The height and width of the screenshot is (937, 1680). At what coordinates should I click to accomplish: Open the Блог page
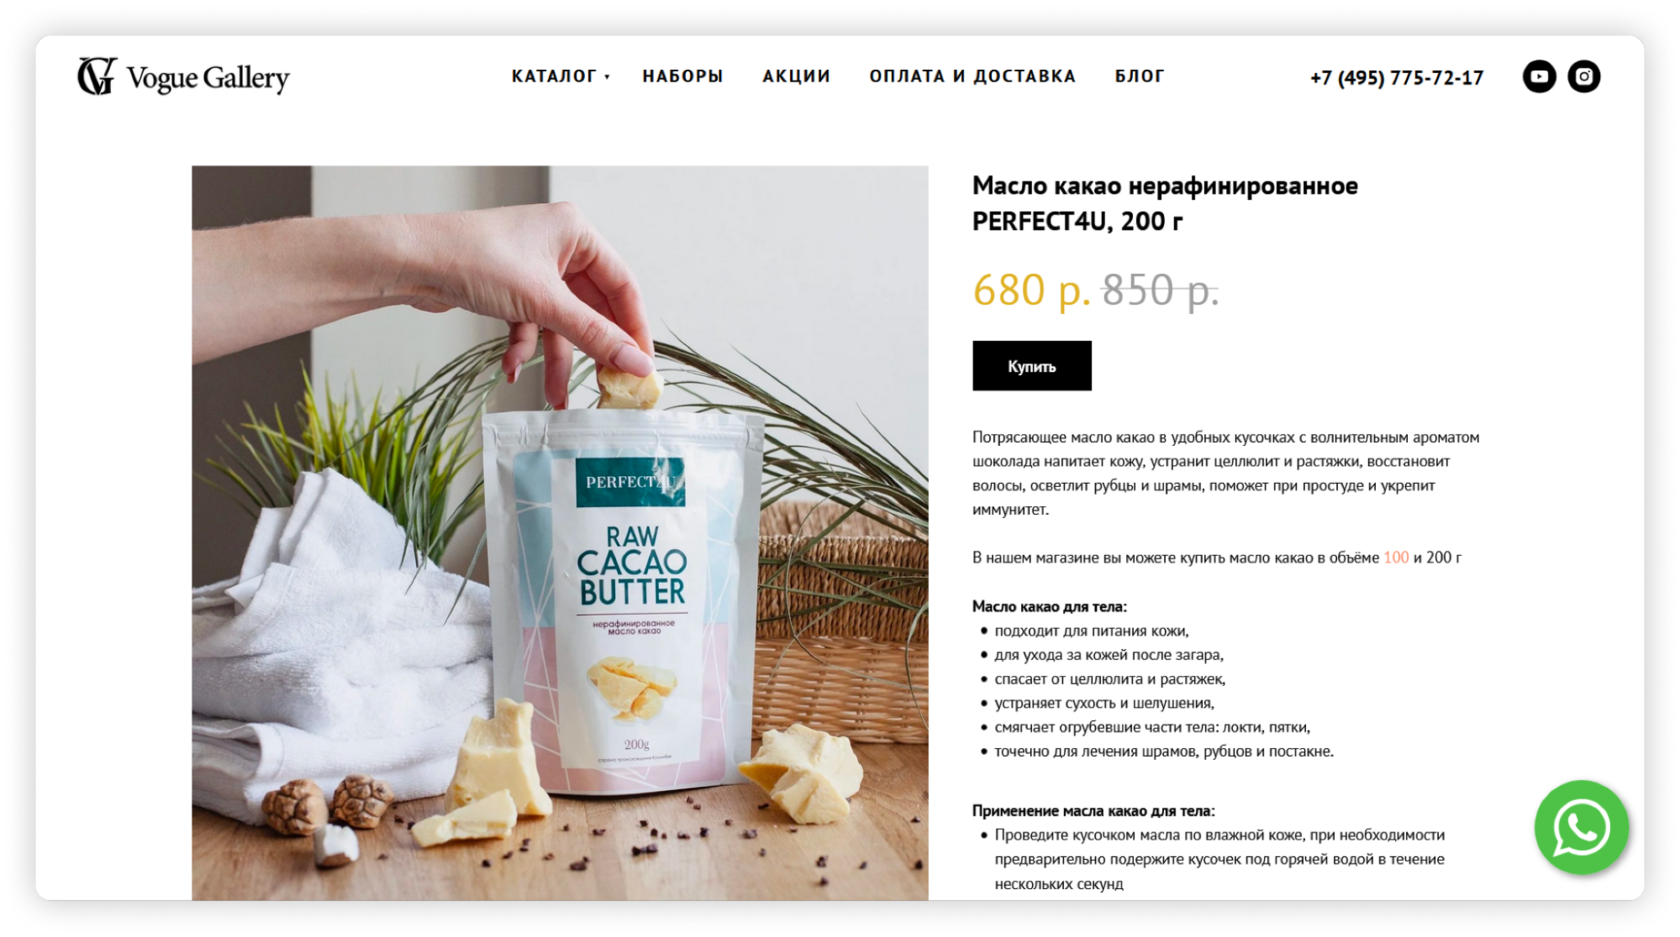(1140, 76)
